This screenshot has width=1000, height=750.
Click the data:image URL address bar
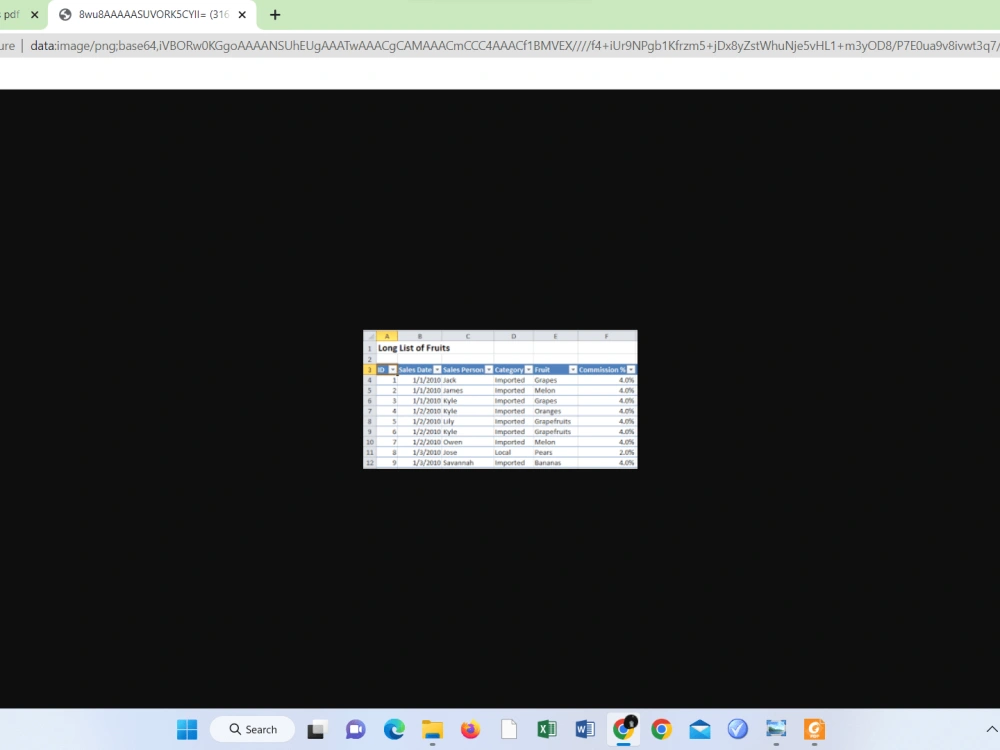pos(513,46)
